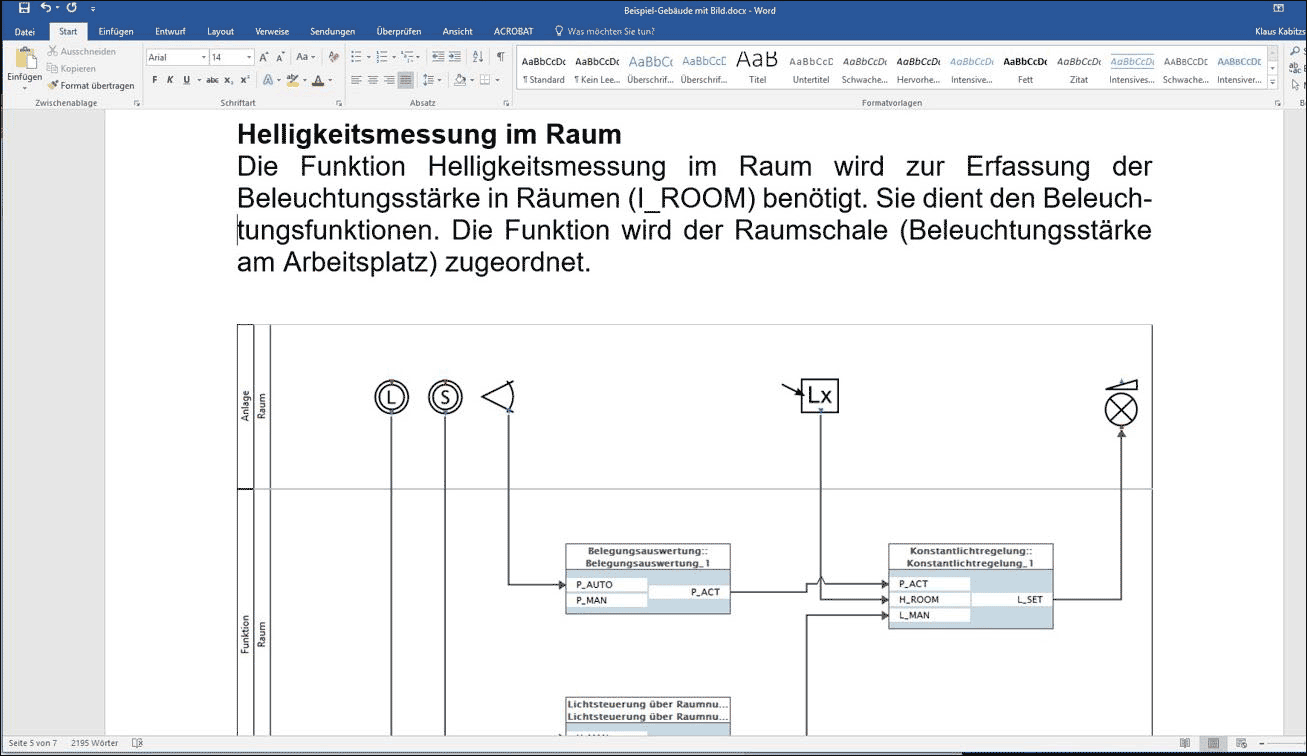Center the text
1307x756 pixels.
pos(373,80)
